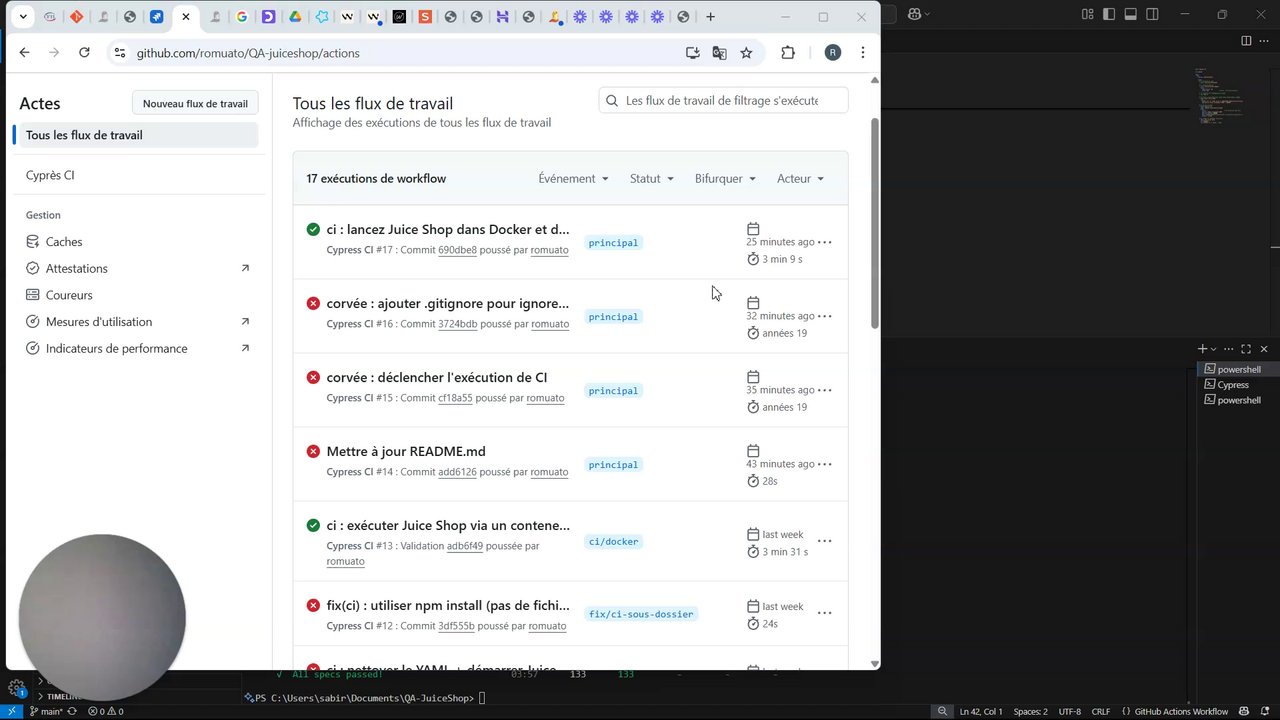Split the VS Code editor right
1280x720 pixels.
(1246, 41)
